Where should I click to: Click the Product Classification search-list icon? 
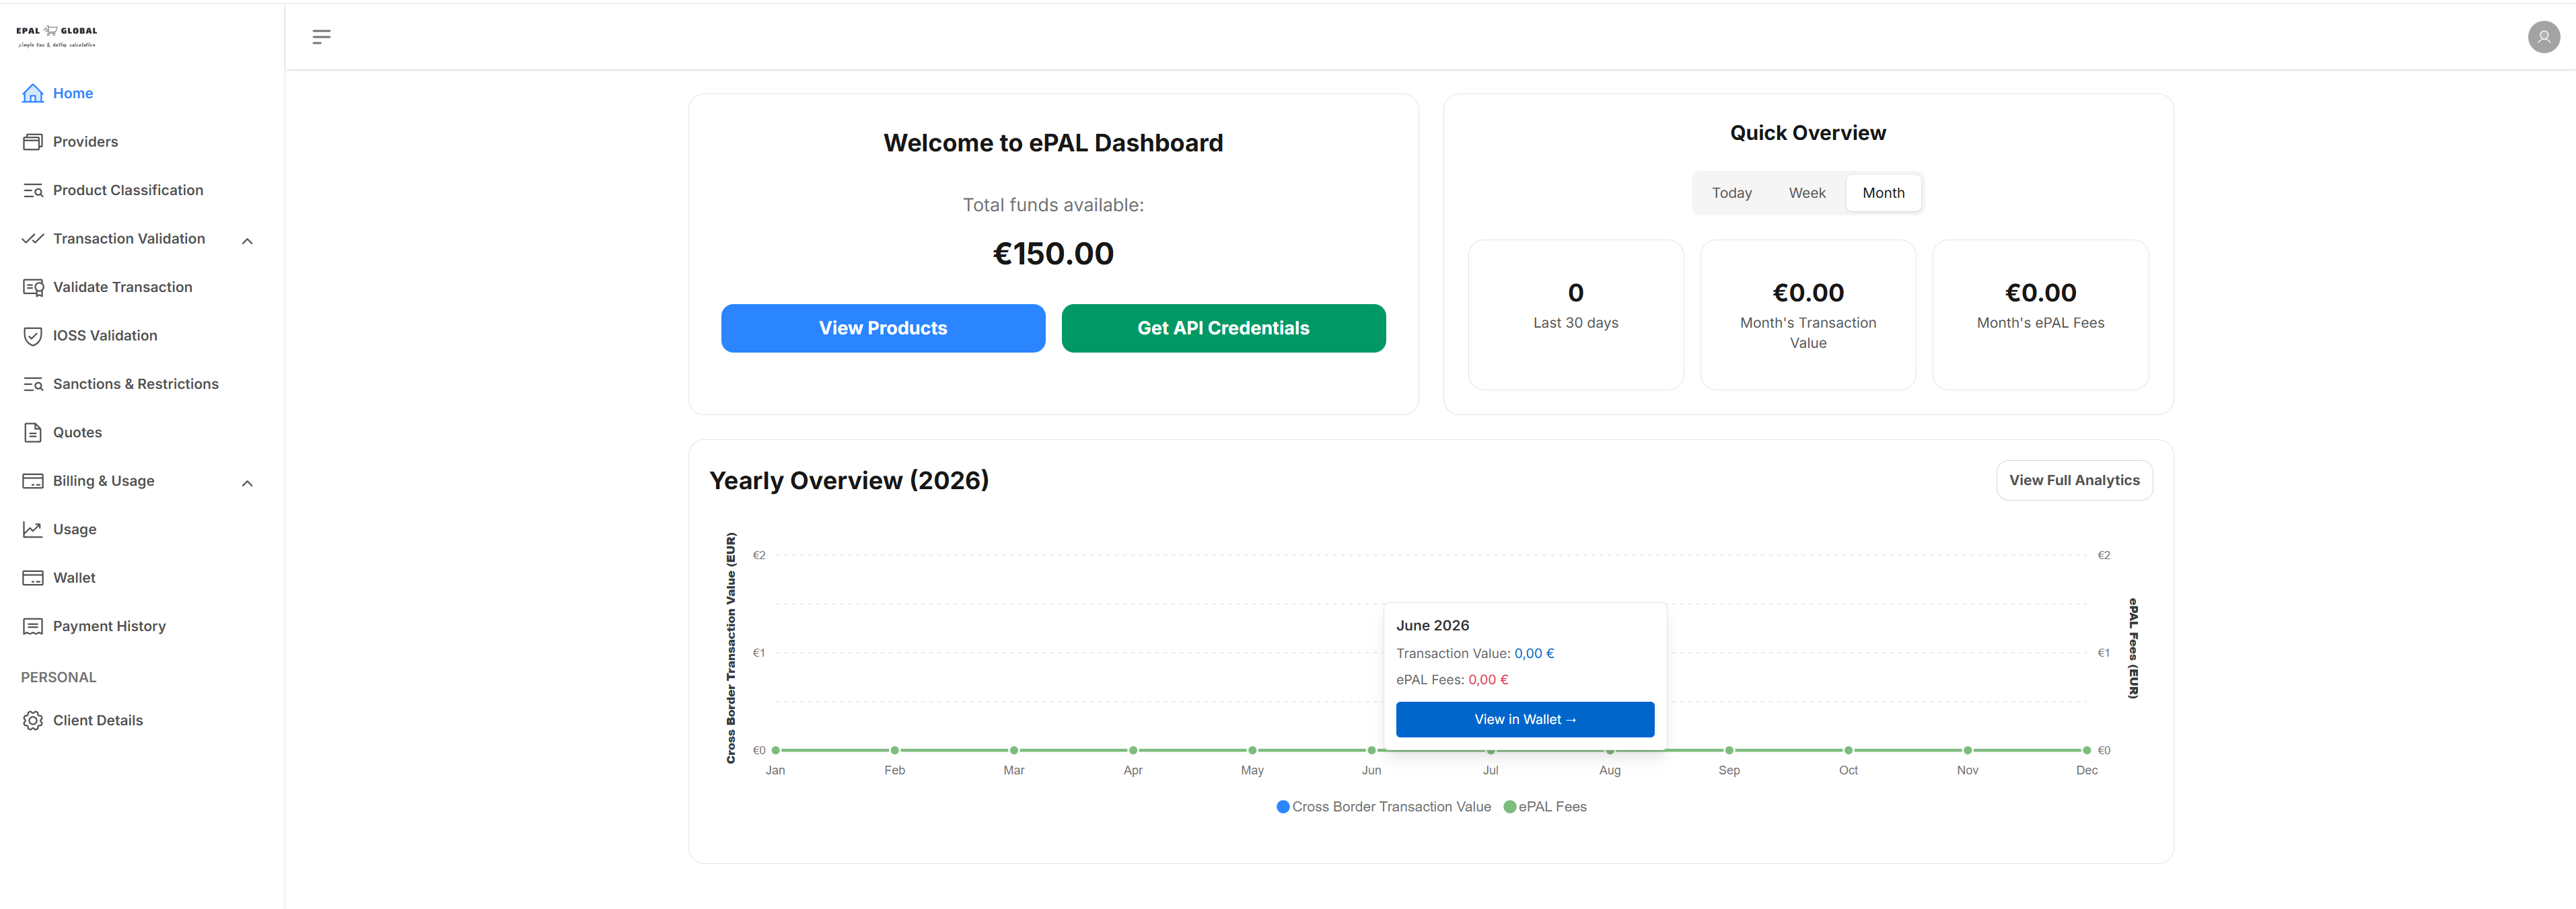pyautogui.click(x=33, y=190)
